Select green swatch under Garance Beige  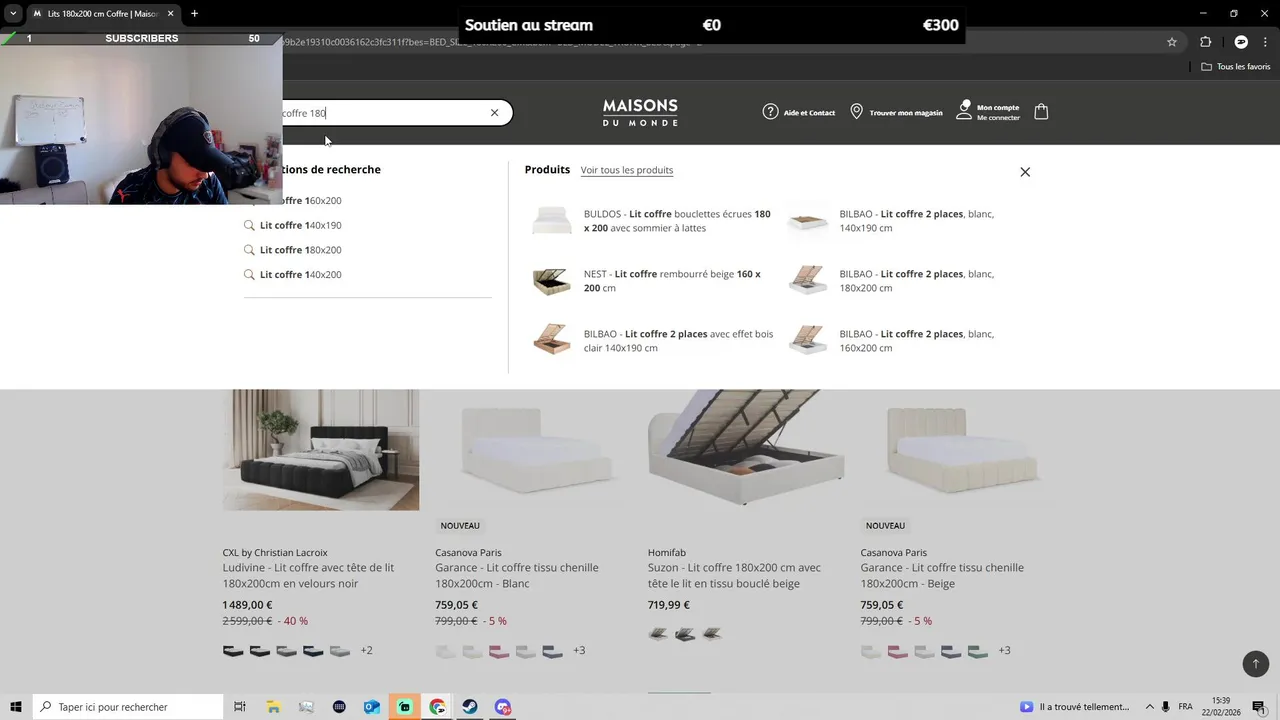point(978,651)
